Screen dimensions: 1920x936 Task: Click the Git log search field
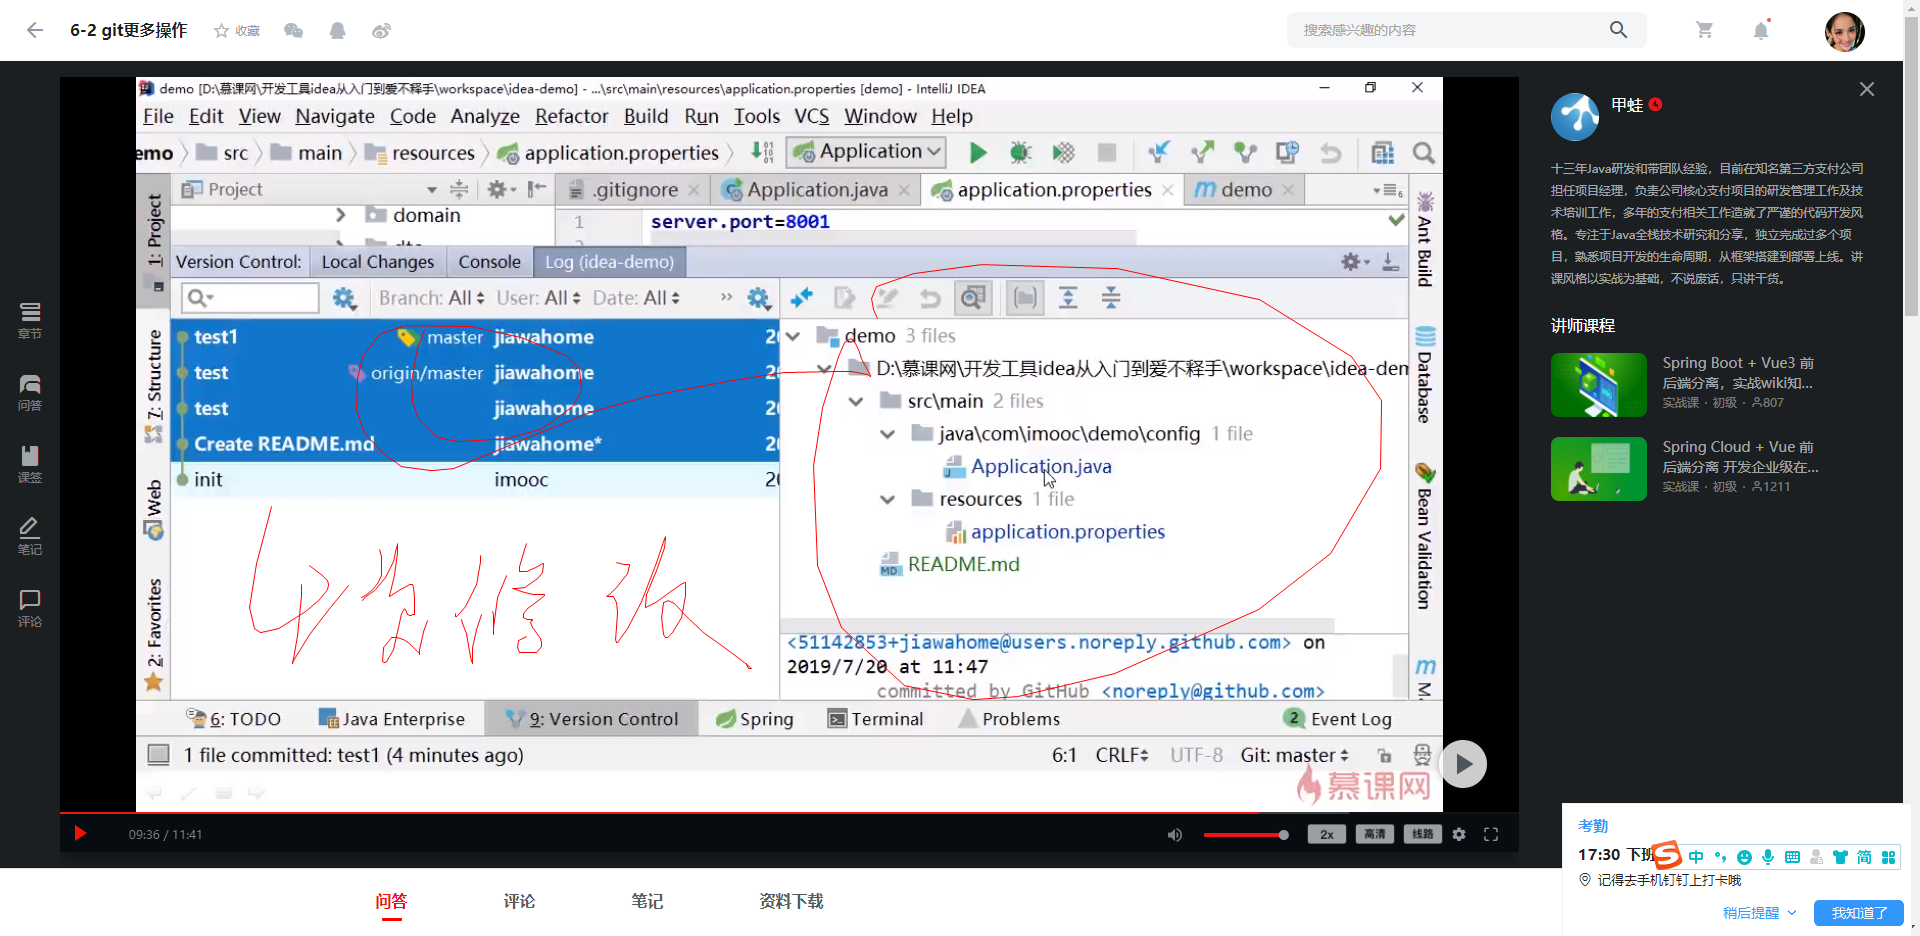click(250, 298)
